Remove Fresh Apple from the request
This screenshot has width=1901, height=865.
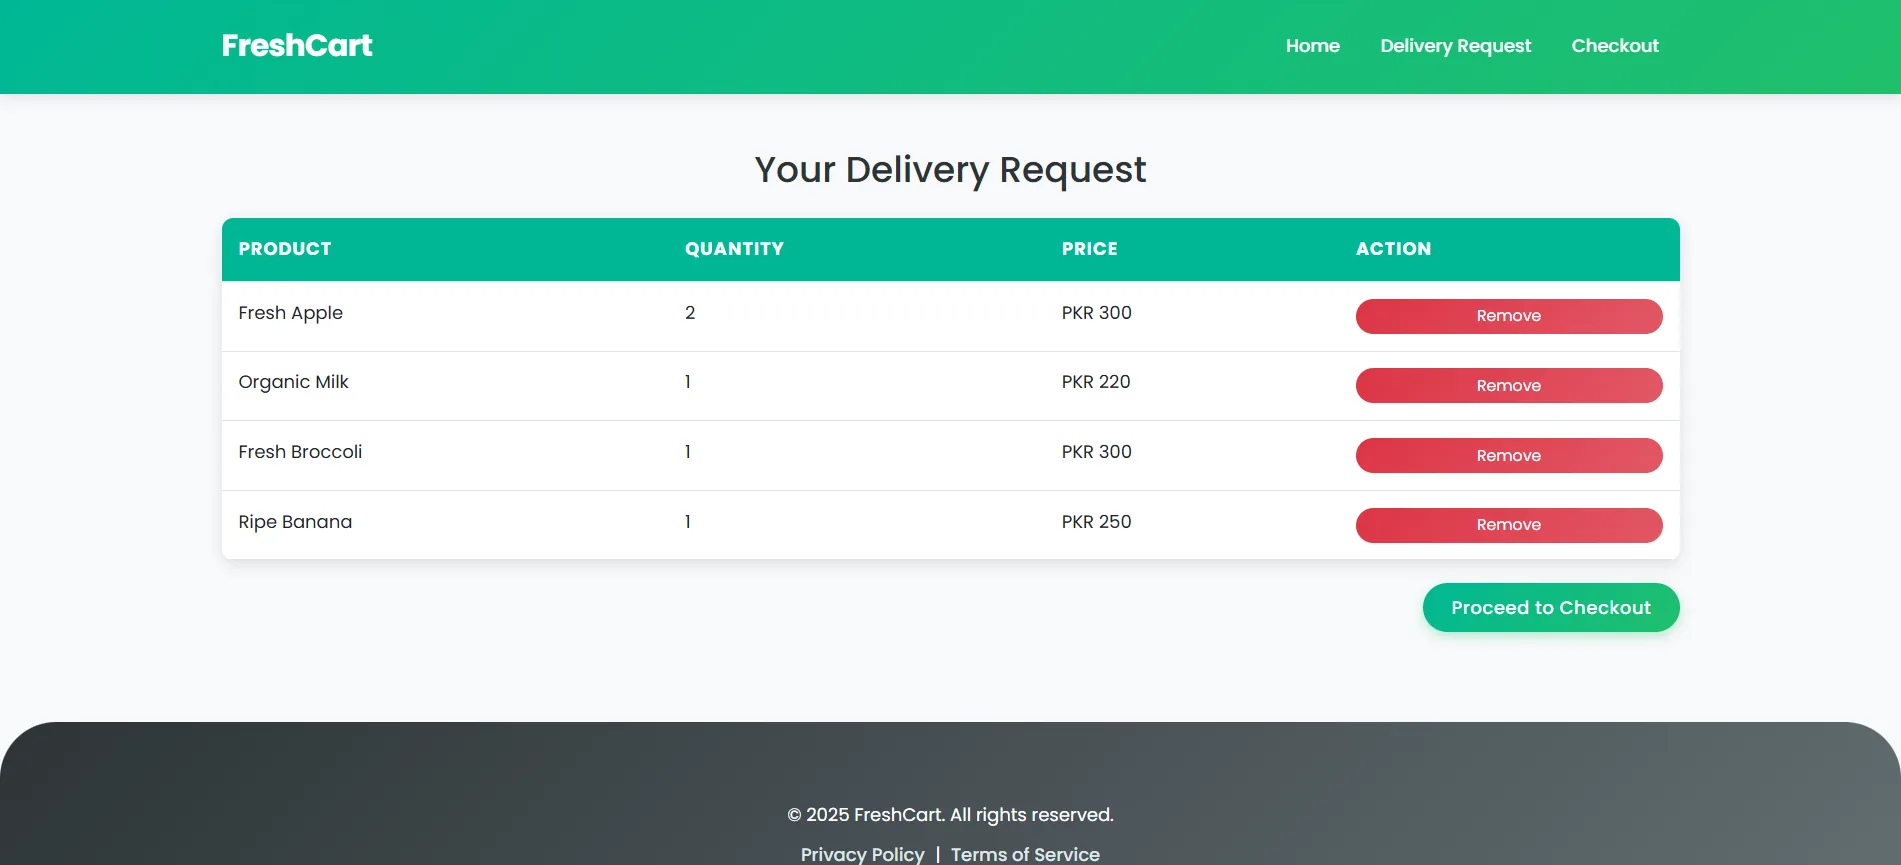1508,316
